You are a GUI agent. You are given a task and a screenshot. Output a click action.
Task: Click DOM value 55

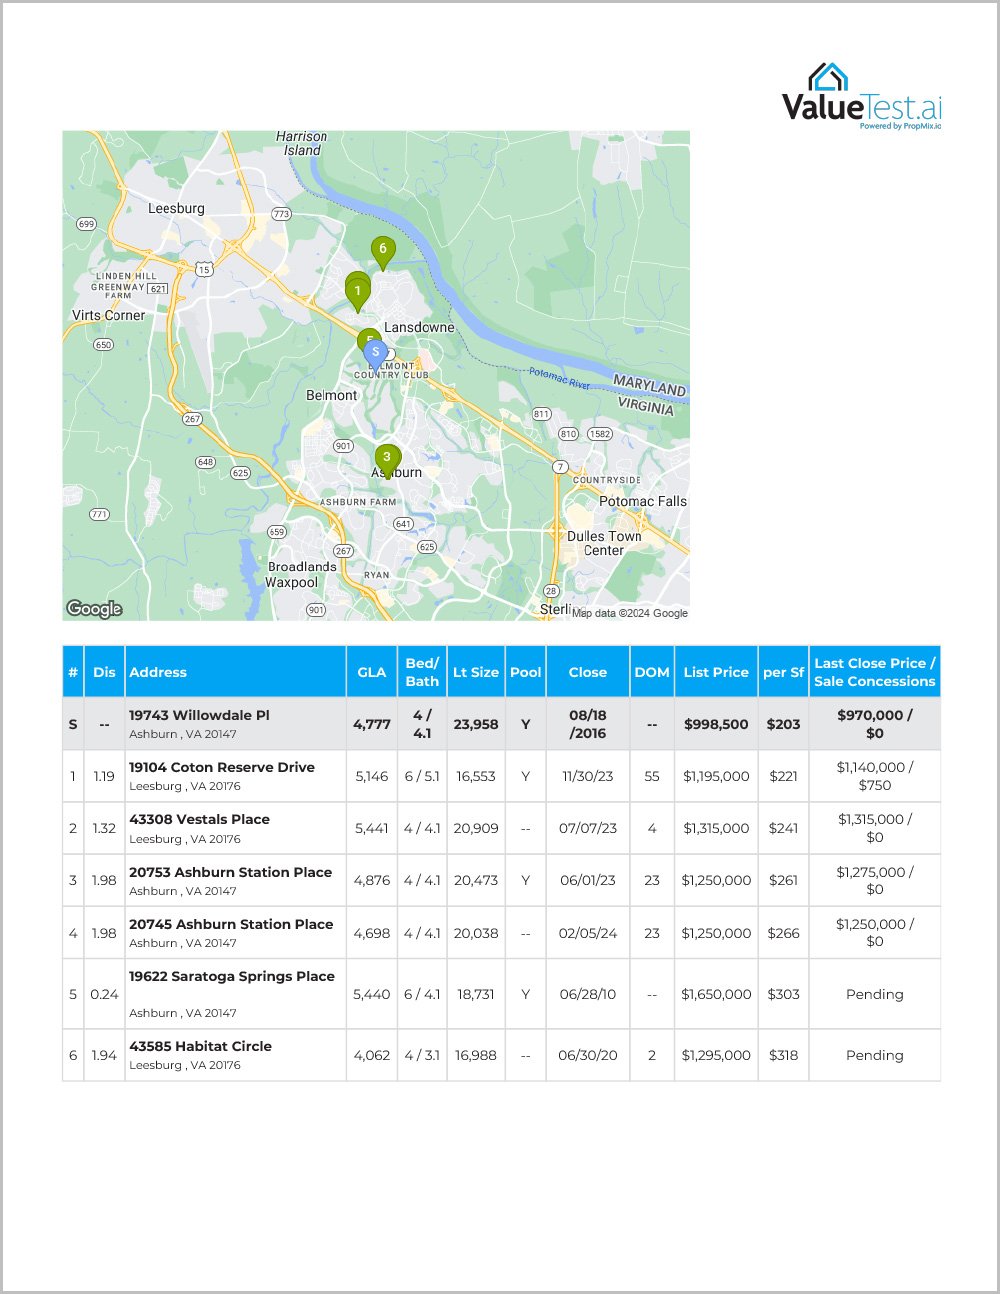[652, 776]
